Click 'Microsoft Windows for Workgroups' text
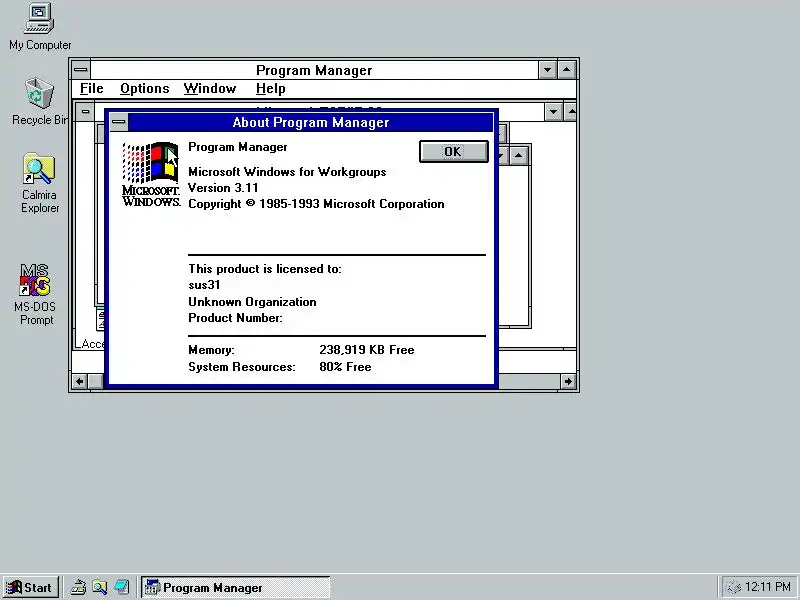 click(287, 172)
